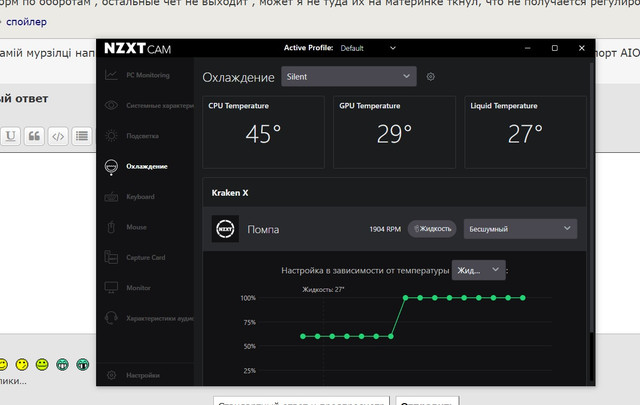Click the 50% axis label on the graph
This screenshot has height=405, width=640.
249,346
